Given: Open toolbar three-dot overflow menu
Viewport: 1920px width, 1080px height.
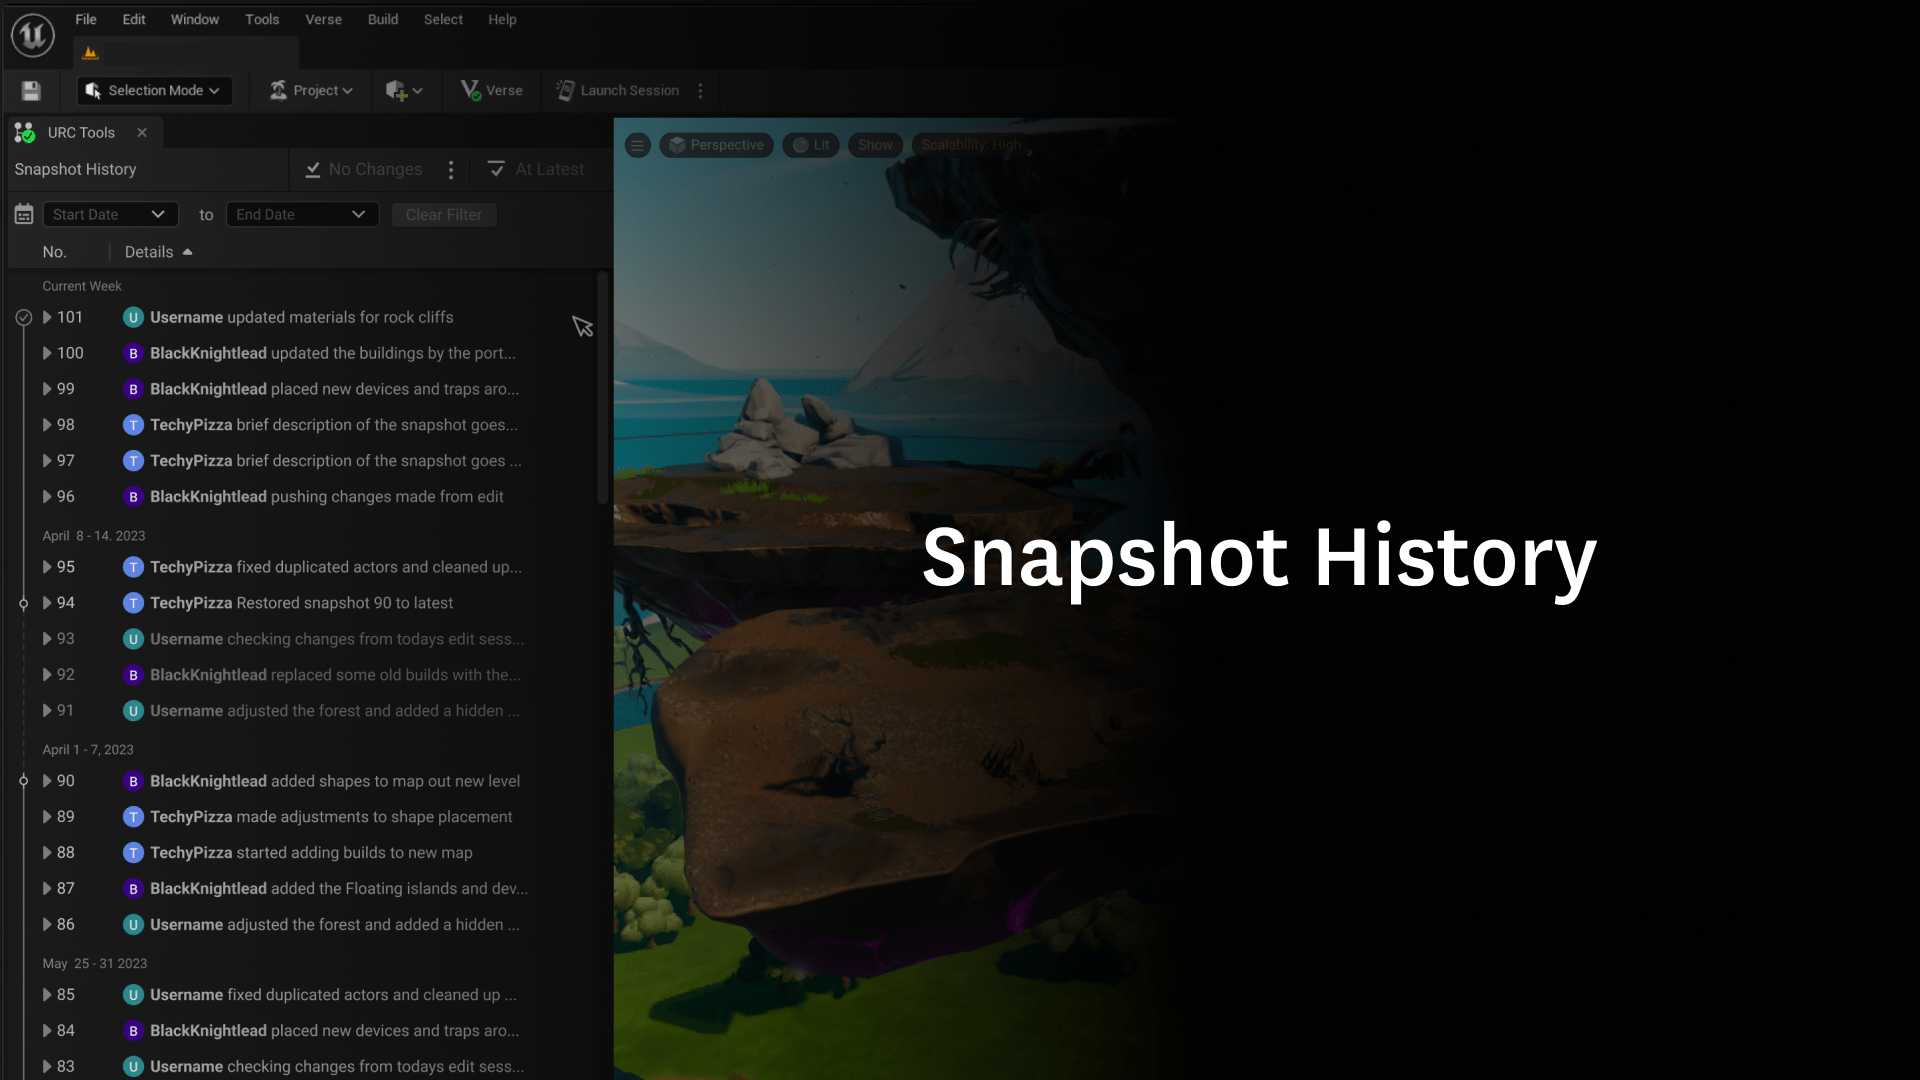Looking at the screenshot, I should click(x=700, y=91).
